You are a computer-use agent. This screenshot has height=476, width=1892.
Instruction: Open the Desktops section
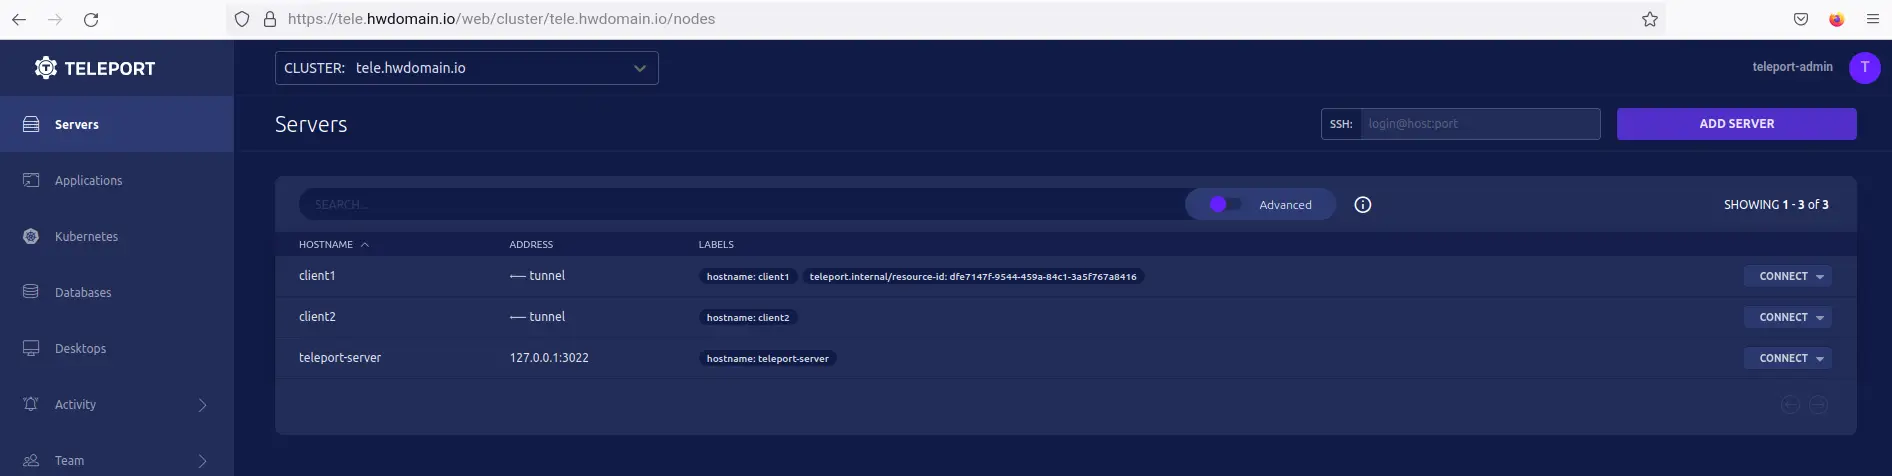(x=117, y=348)
